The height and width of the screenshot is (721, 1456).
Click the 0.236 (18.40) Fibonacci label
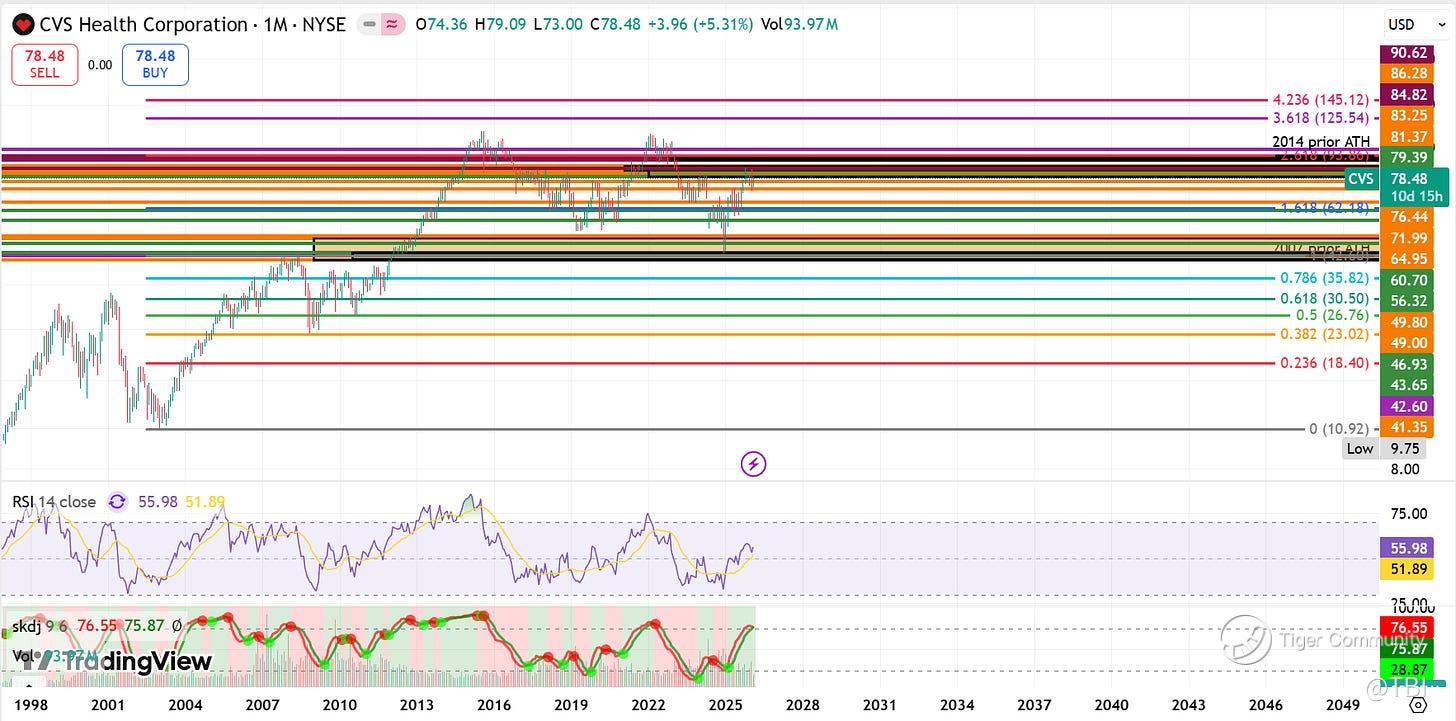pos(1324,363)
